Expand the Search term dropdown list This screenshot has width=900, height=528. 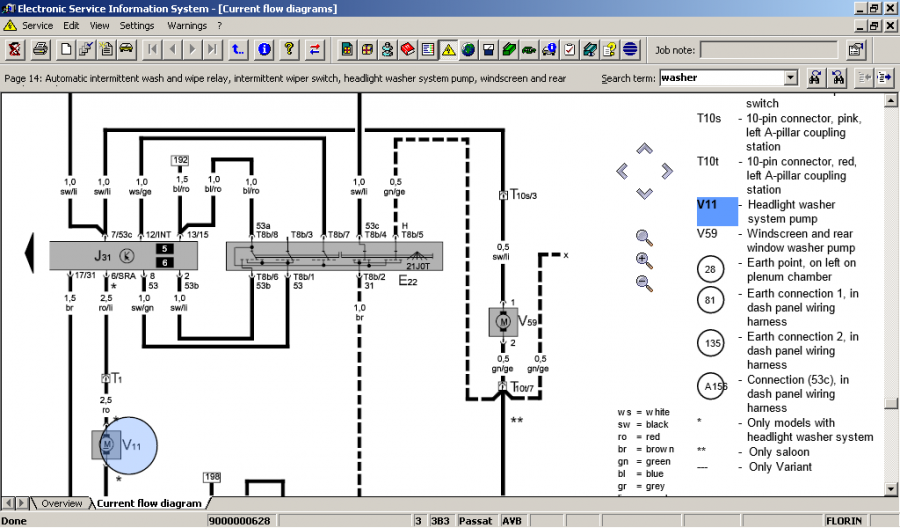[x=790, y=78]
